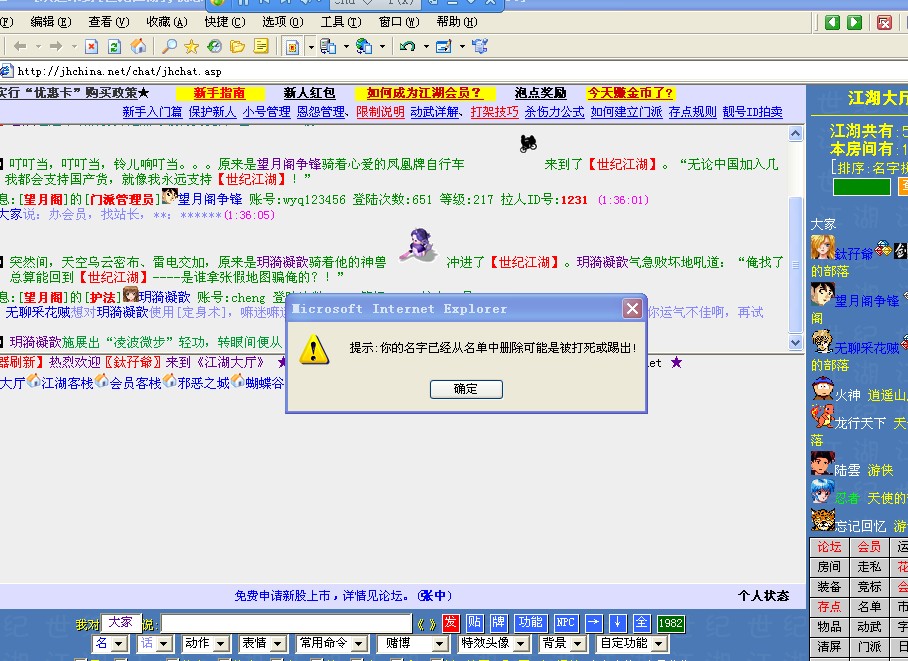Open the 名 dropdown
The height and width of the screenshot is (661, 908).
click(x=111, y=644)
